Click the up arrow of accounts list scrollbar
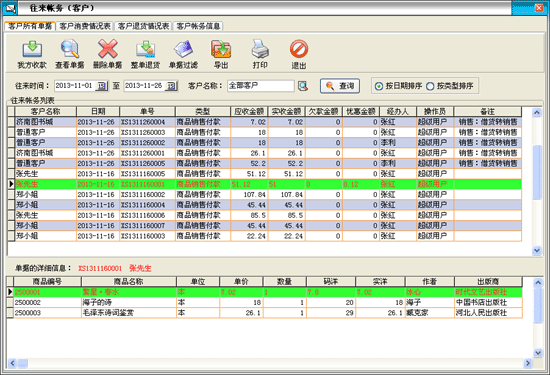Screen dimensions: 550x375 (x=537, y=113)
